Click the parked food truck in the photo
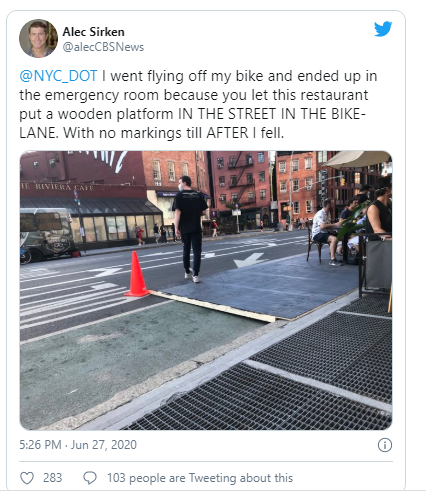Screen dimensions: 426x495 [46, 234]
